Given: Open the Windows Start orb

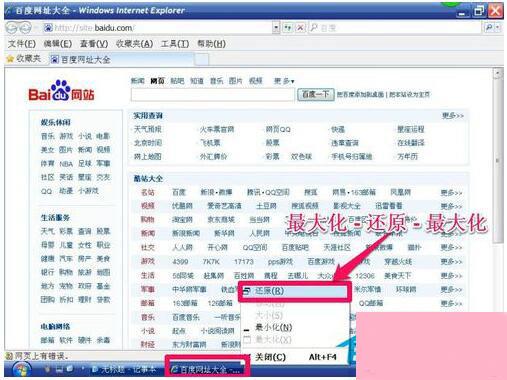Looking at the screenshot, I should [x=22, y=370].
